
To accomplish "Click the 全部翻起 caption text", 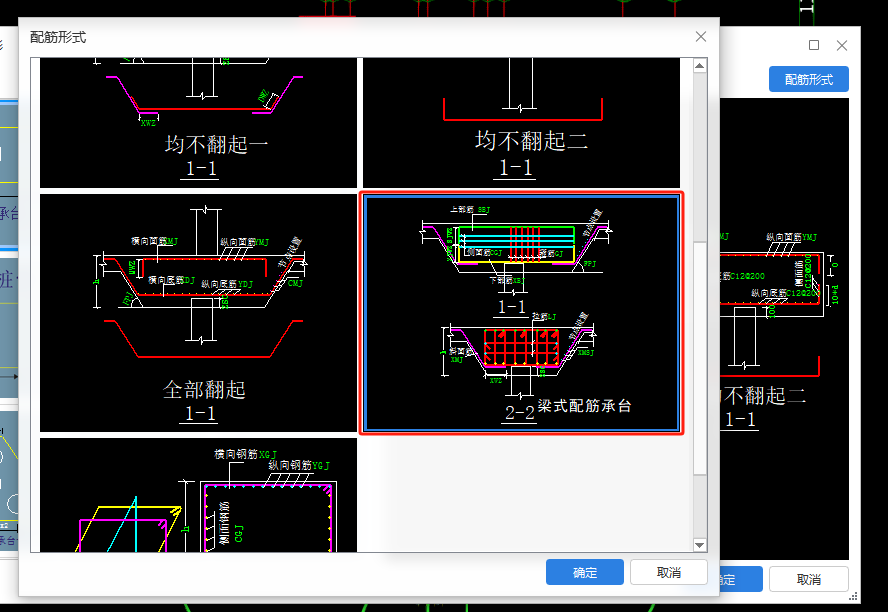I will pos(204,390).
